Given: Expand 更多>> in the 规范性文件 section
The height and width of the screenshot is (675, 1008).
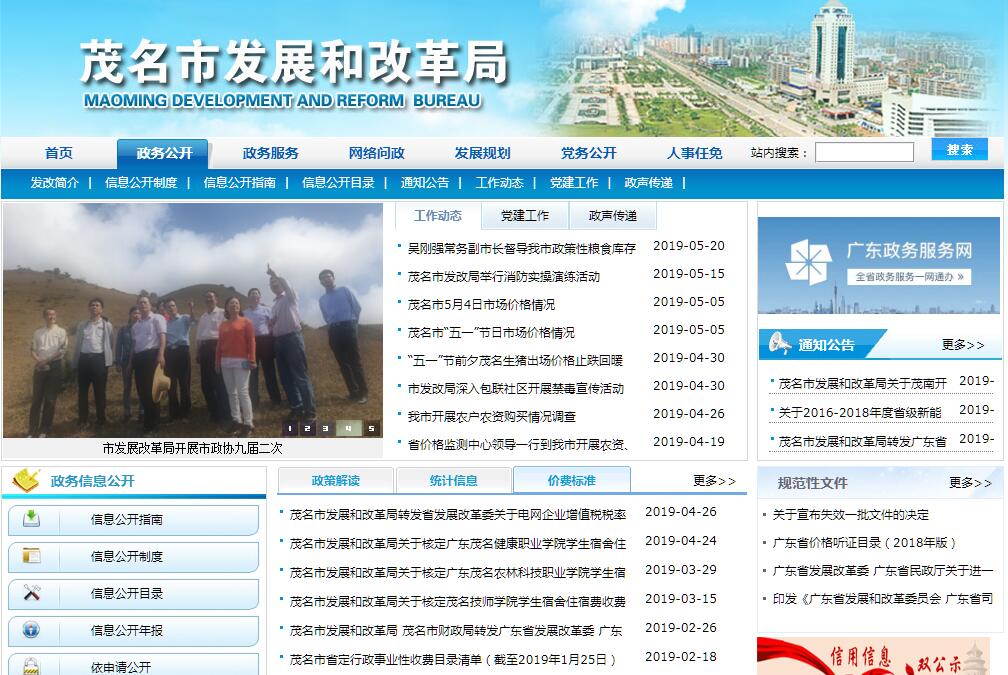Looking at the screenshot, I should [969, 482].
